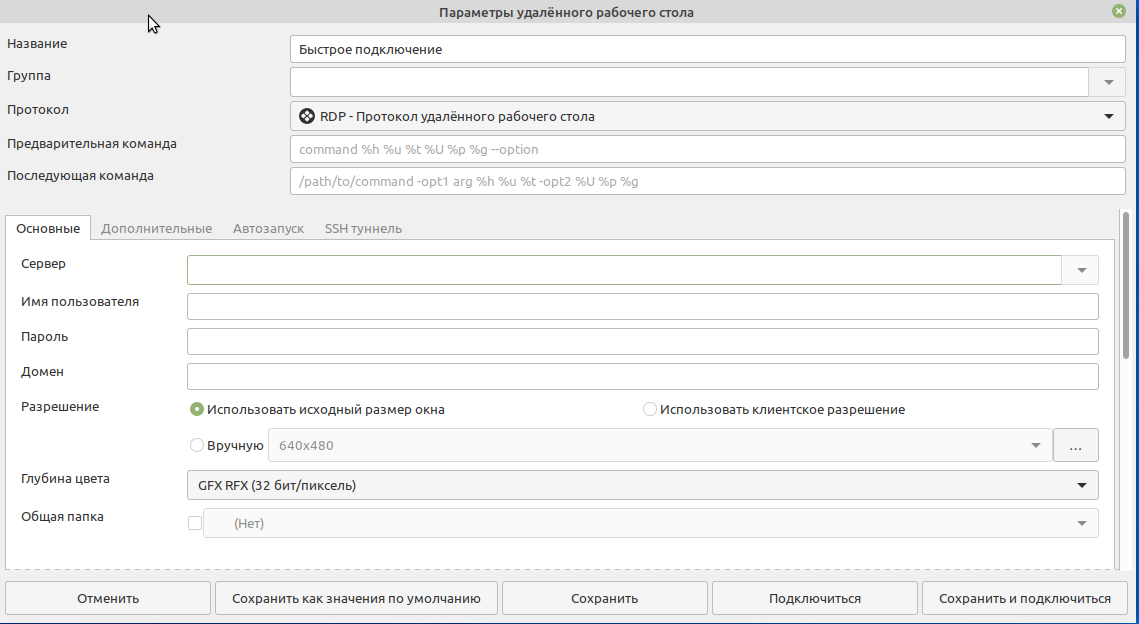
Task: Switch to the Автозапуск tab
Action: pyautogui.click(x=268, y=227)
